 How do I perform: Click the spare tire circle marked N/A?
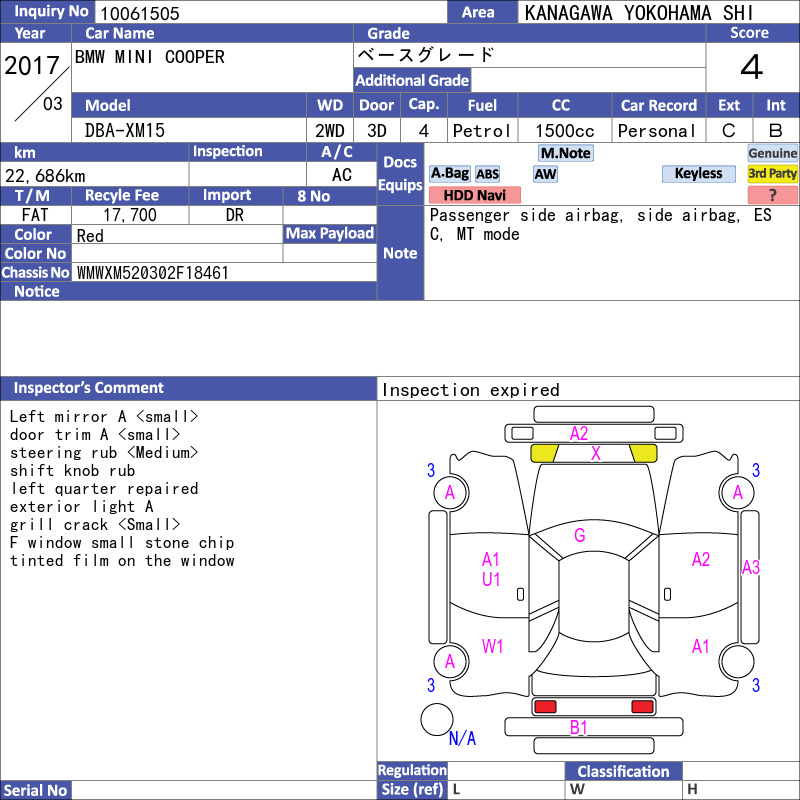[x=437, y=719]
